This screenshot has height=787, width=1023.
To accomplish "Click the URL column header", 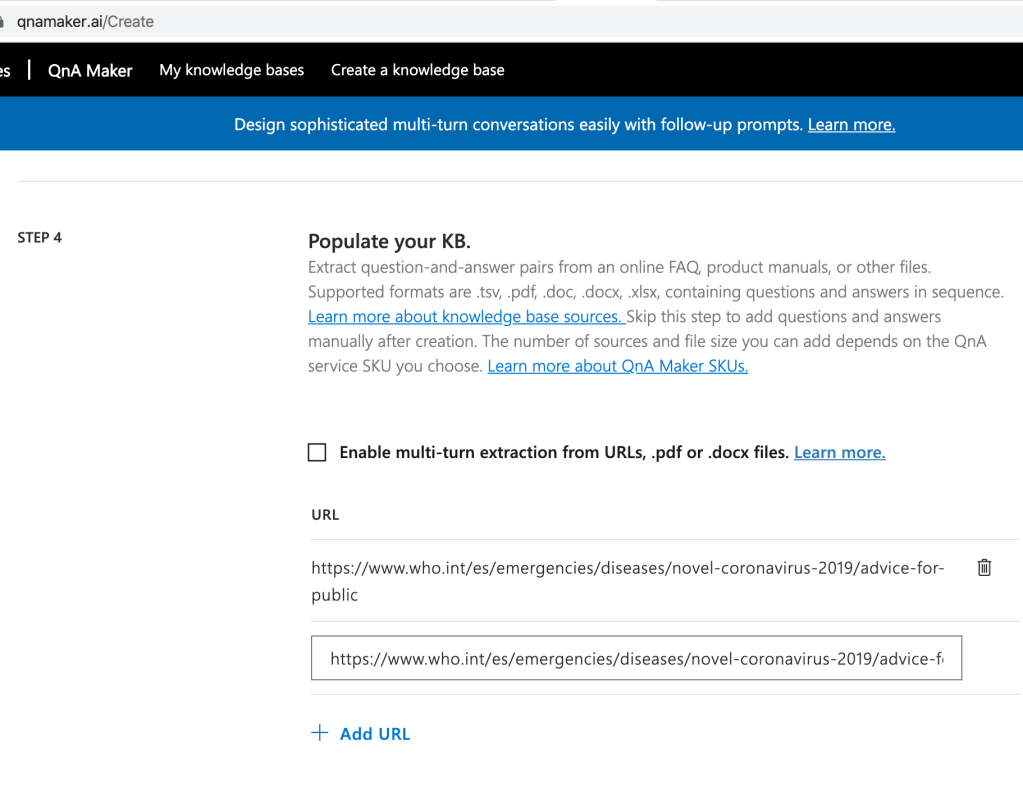I will pyautogui.click(x=324, y=514).
